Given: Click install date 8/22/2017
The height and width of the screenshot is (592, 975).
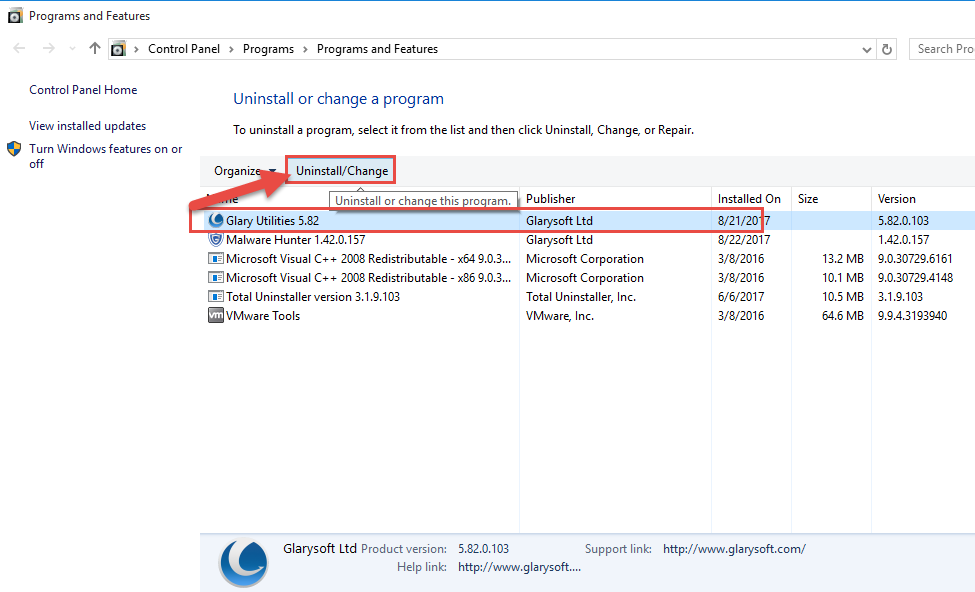Looking at the screenshot, I should pyautogui.click(x=744, y=239).
